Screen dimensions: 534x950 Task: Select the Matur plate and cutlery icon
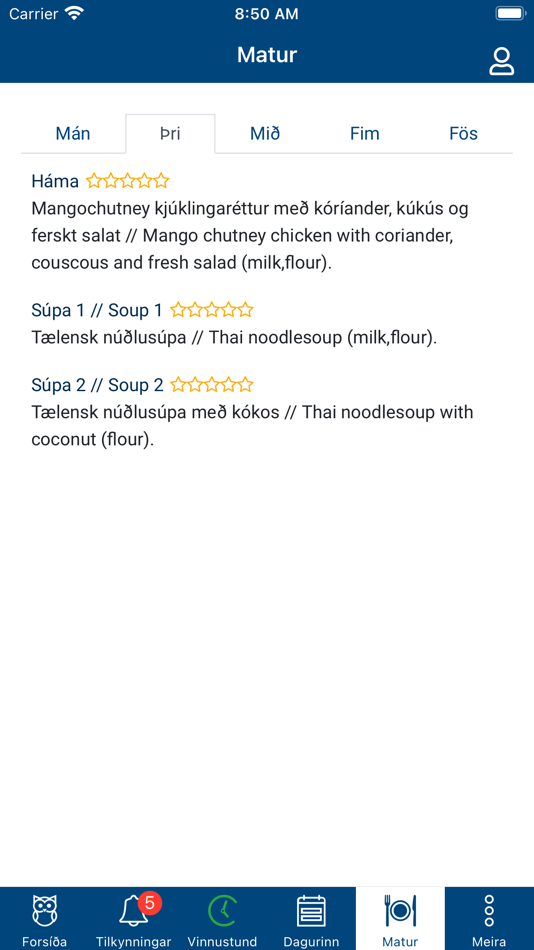(x=400, y=911)
